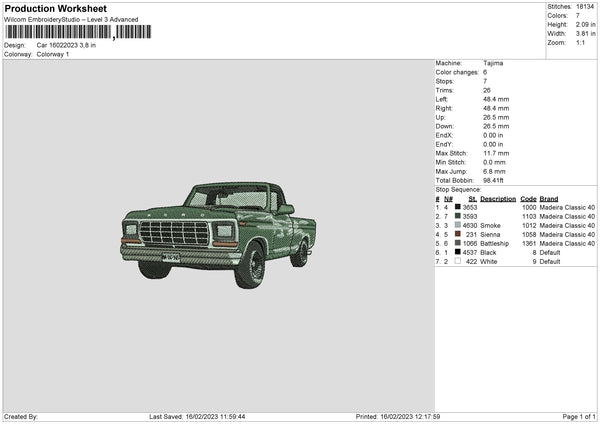Select the green swatch for stop 2 (3593)
The height and width of the screenshot is (424, 600).
(458, 216)
